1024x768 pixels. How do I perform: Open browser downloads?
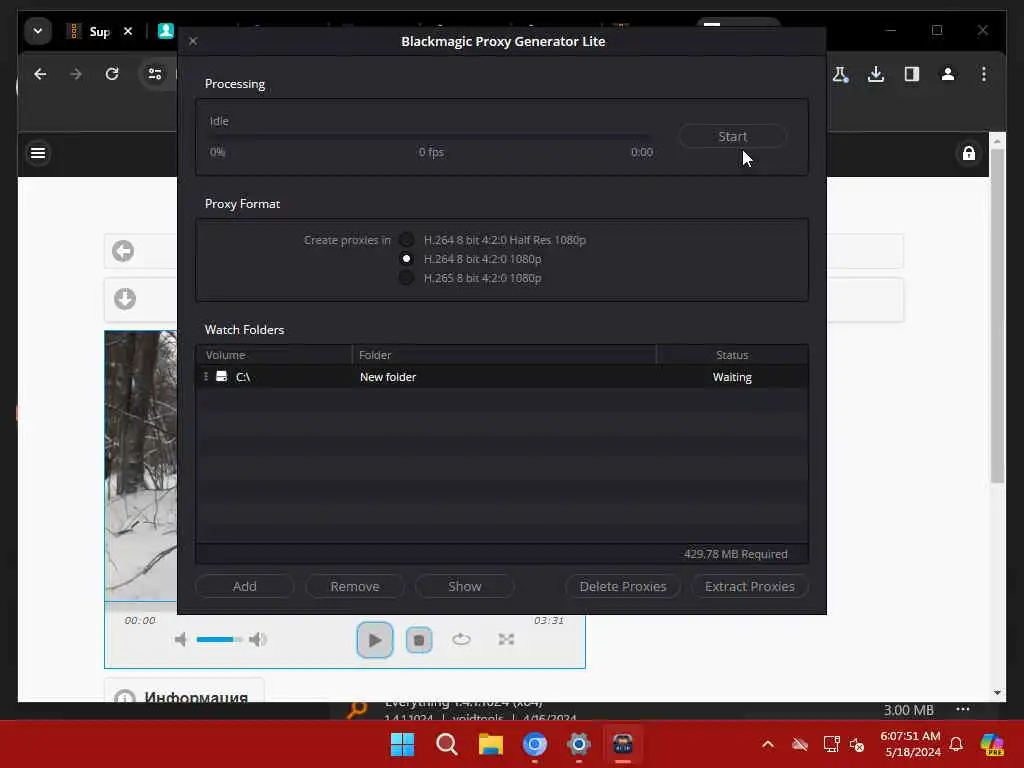[x=876, y=74]
